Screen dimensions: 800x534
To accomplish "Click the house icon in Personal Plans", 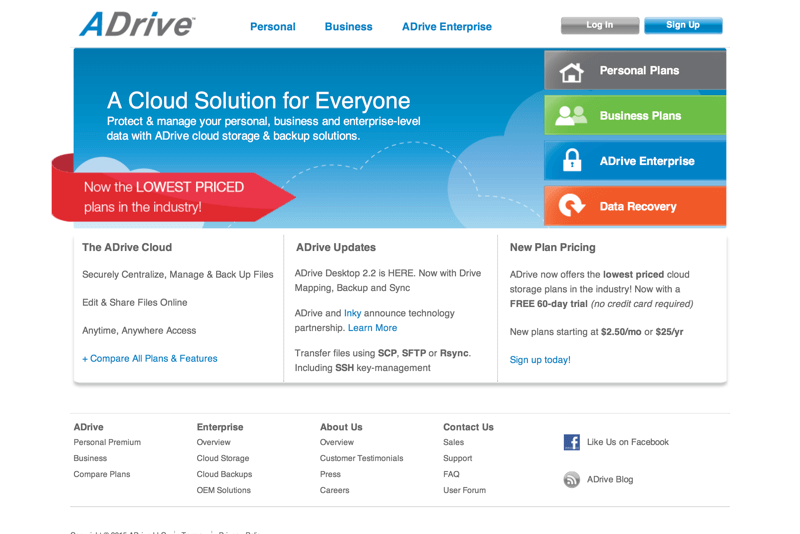I will point(571,72).
